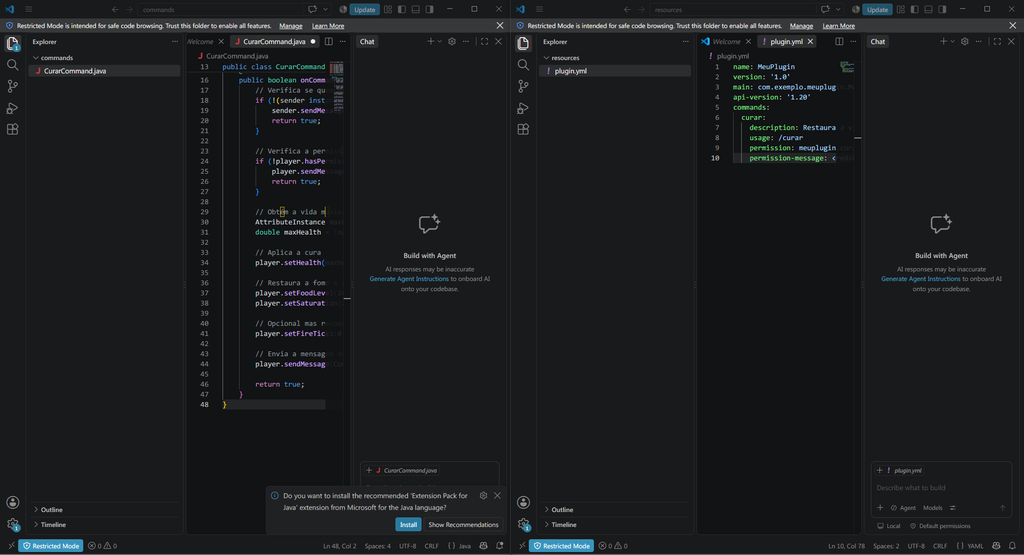The image size is (1024, 555).
Task: Open Source Control view in left window
Action: pyautogui.click(x=12, y=86)
